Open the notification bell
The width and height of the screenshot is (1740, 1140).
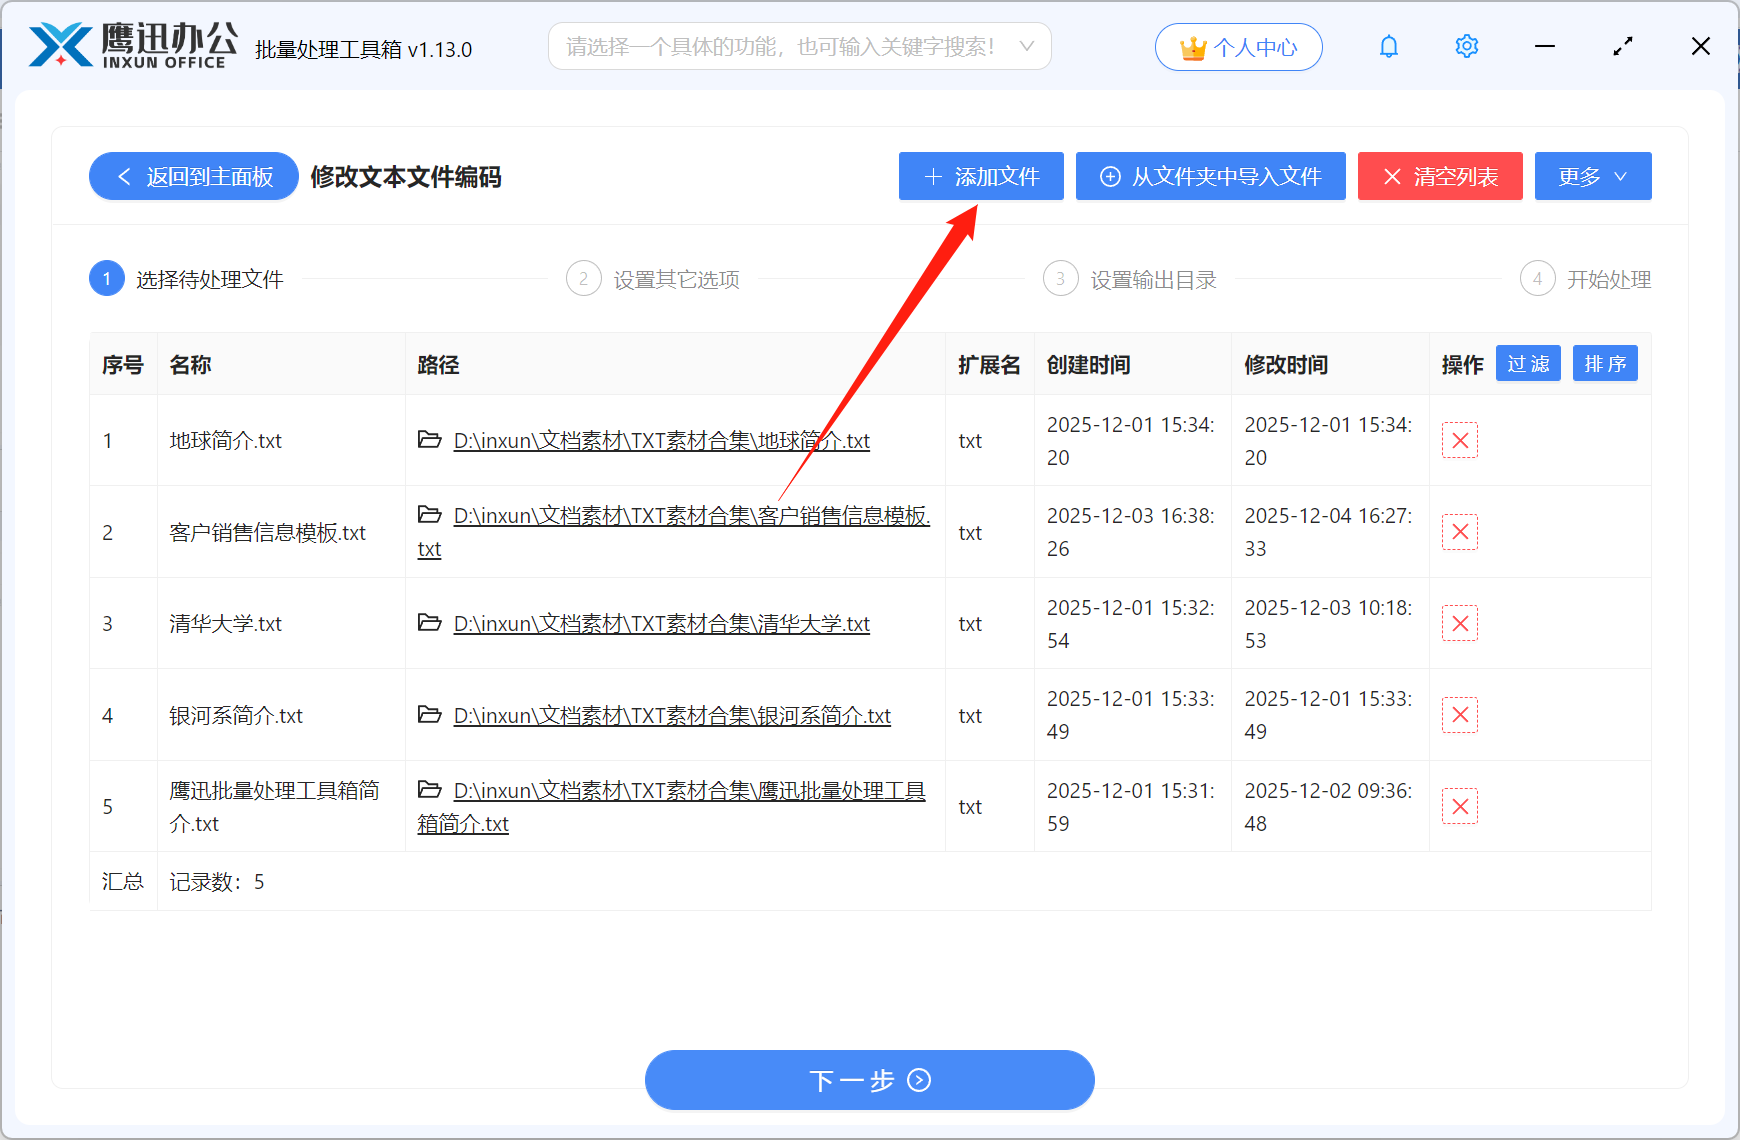tap(1388, 46)
